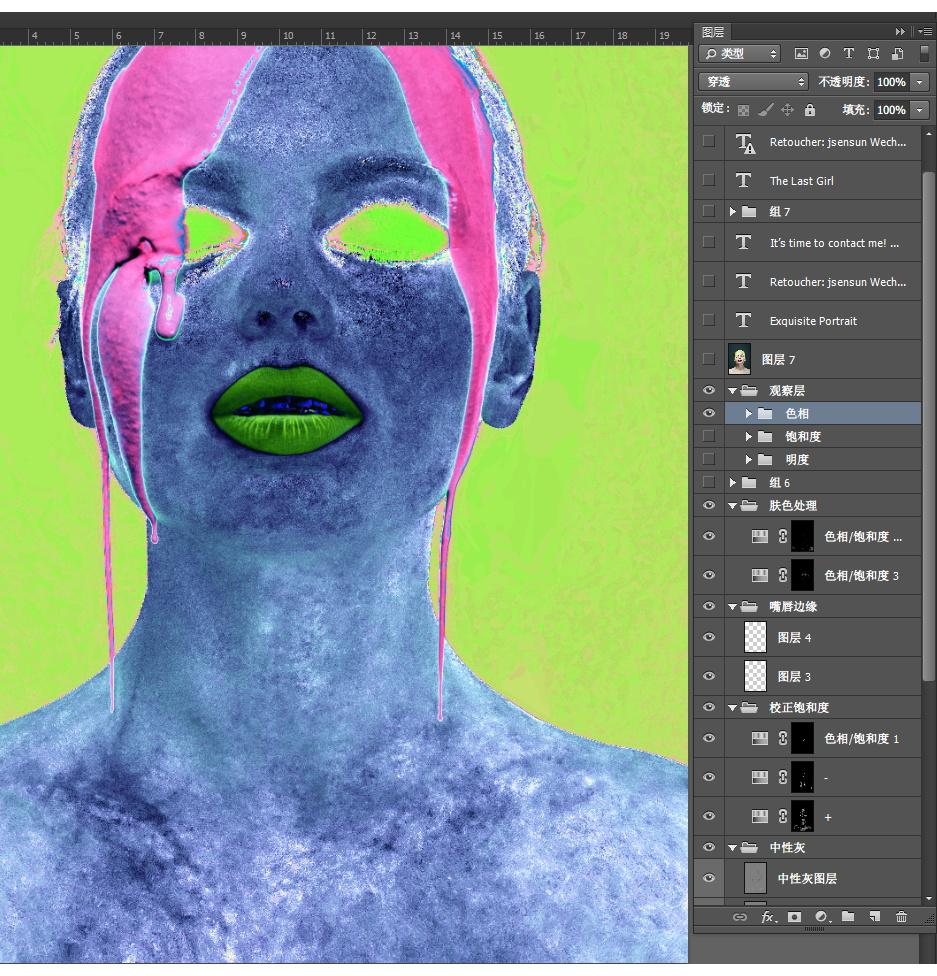Show The Last Girl text layer
937x976 pixels.
tap(709, 181)
